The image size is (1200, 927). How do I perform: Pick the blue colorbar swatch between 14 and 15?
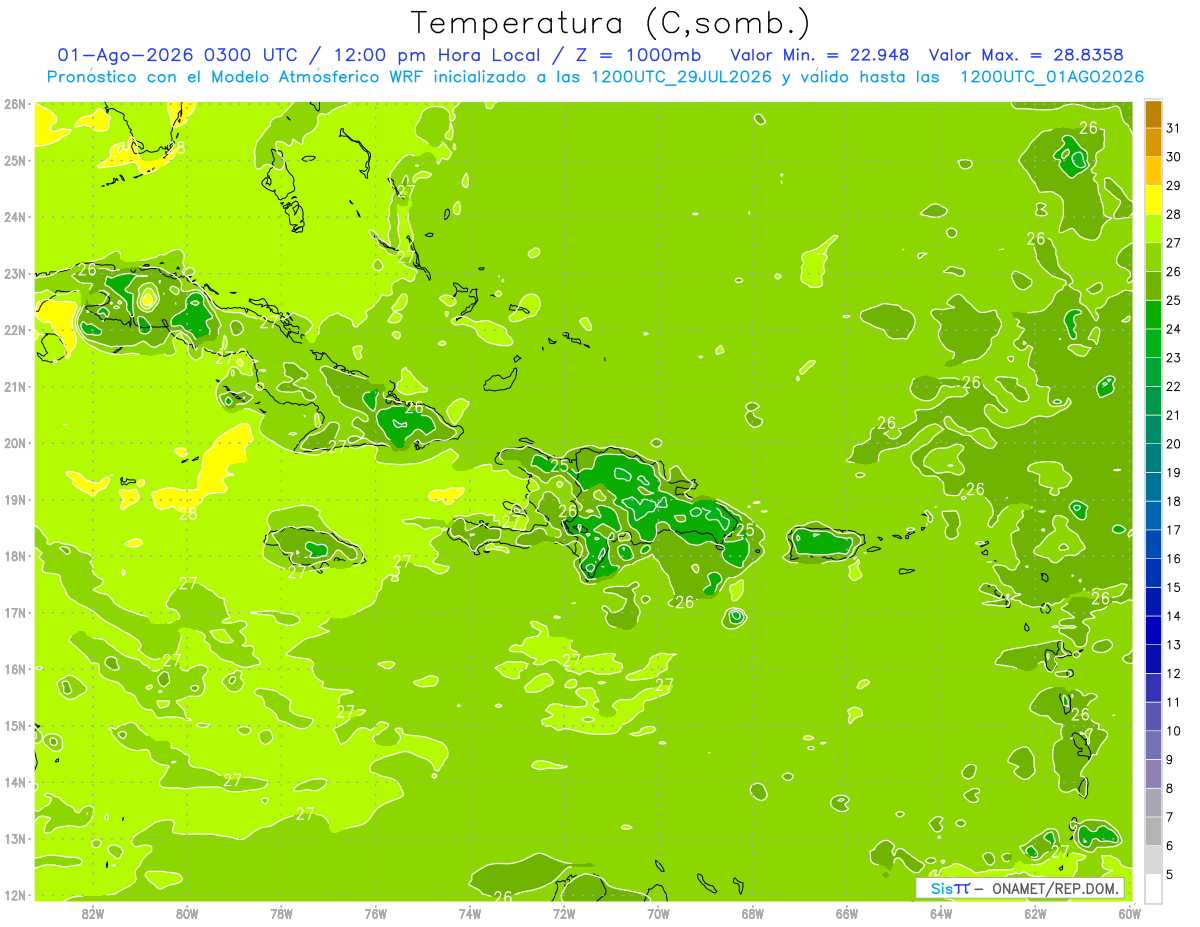click(x=1153, y=602)
